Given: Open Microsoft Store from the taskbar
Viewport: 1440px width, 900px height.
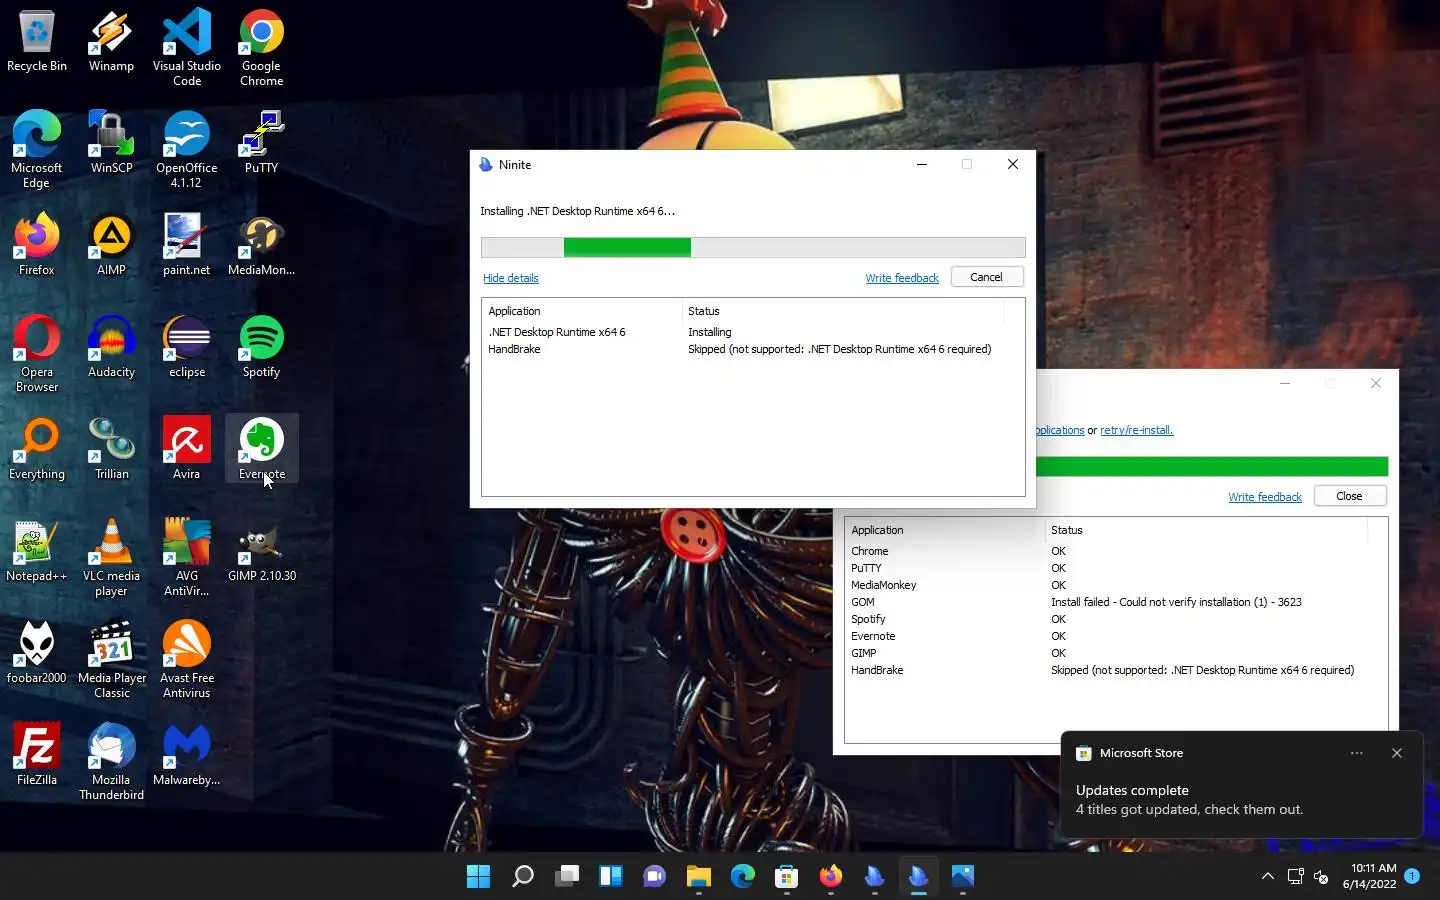Looking at the screenshot, I should click(786, 876).
